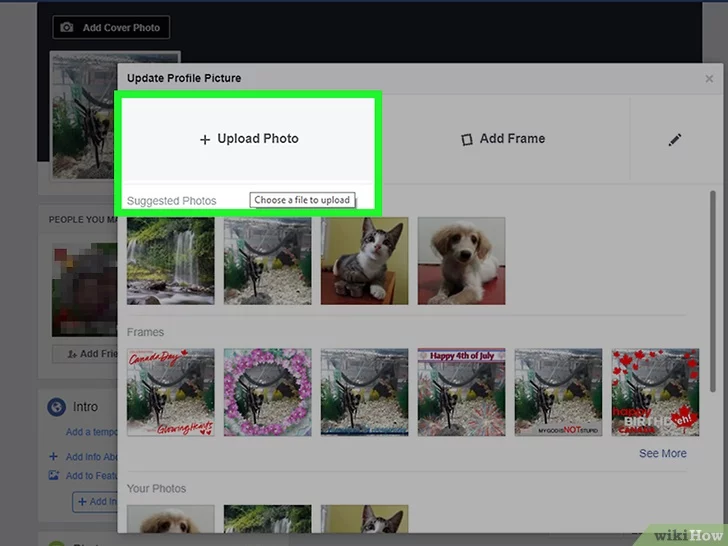Click the Add Friend button in the sidebar
Image resolution: width=728 pixels, height=546 pixels.
point(84,354)
